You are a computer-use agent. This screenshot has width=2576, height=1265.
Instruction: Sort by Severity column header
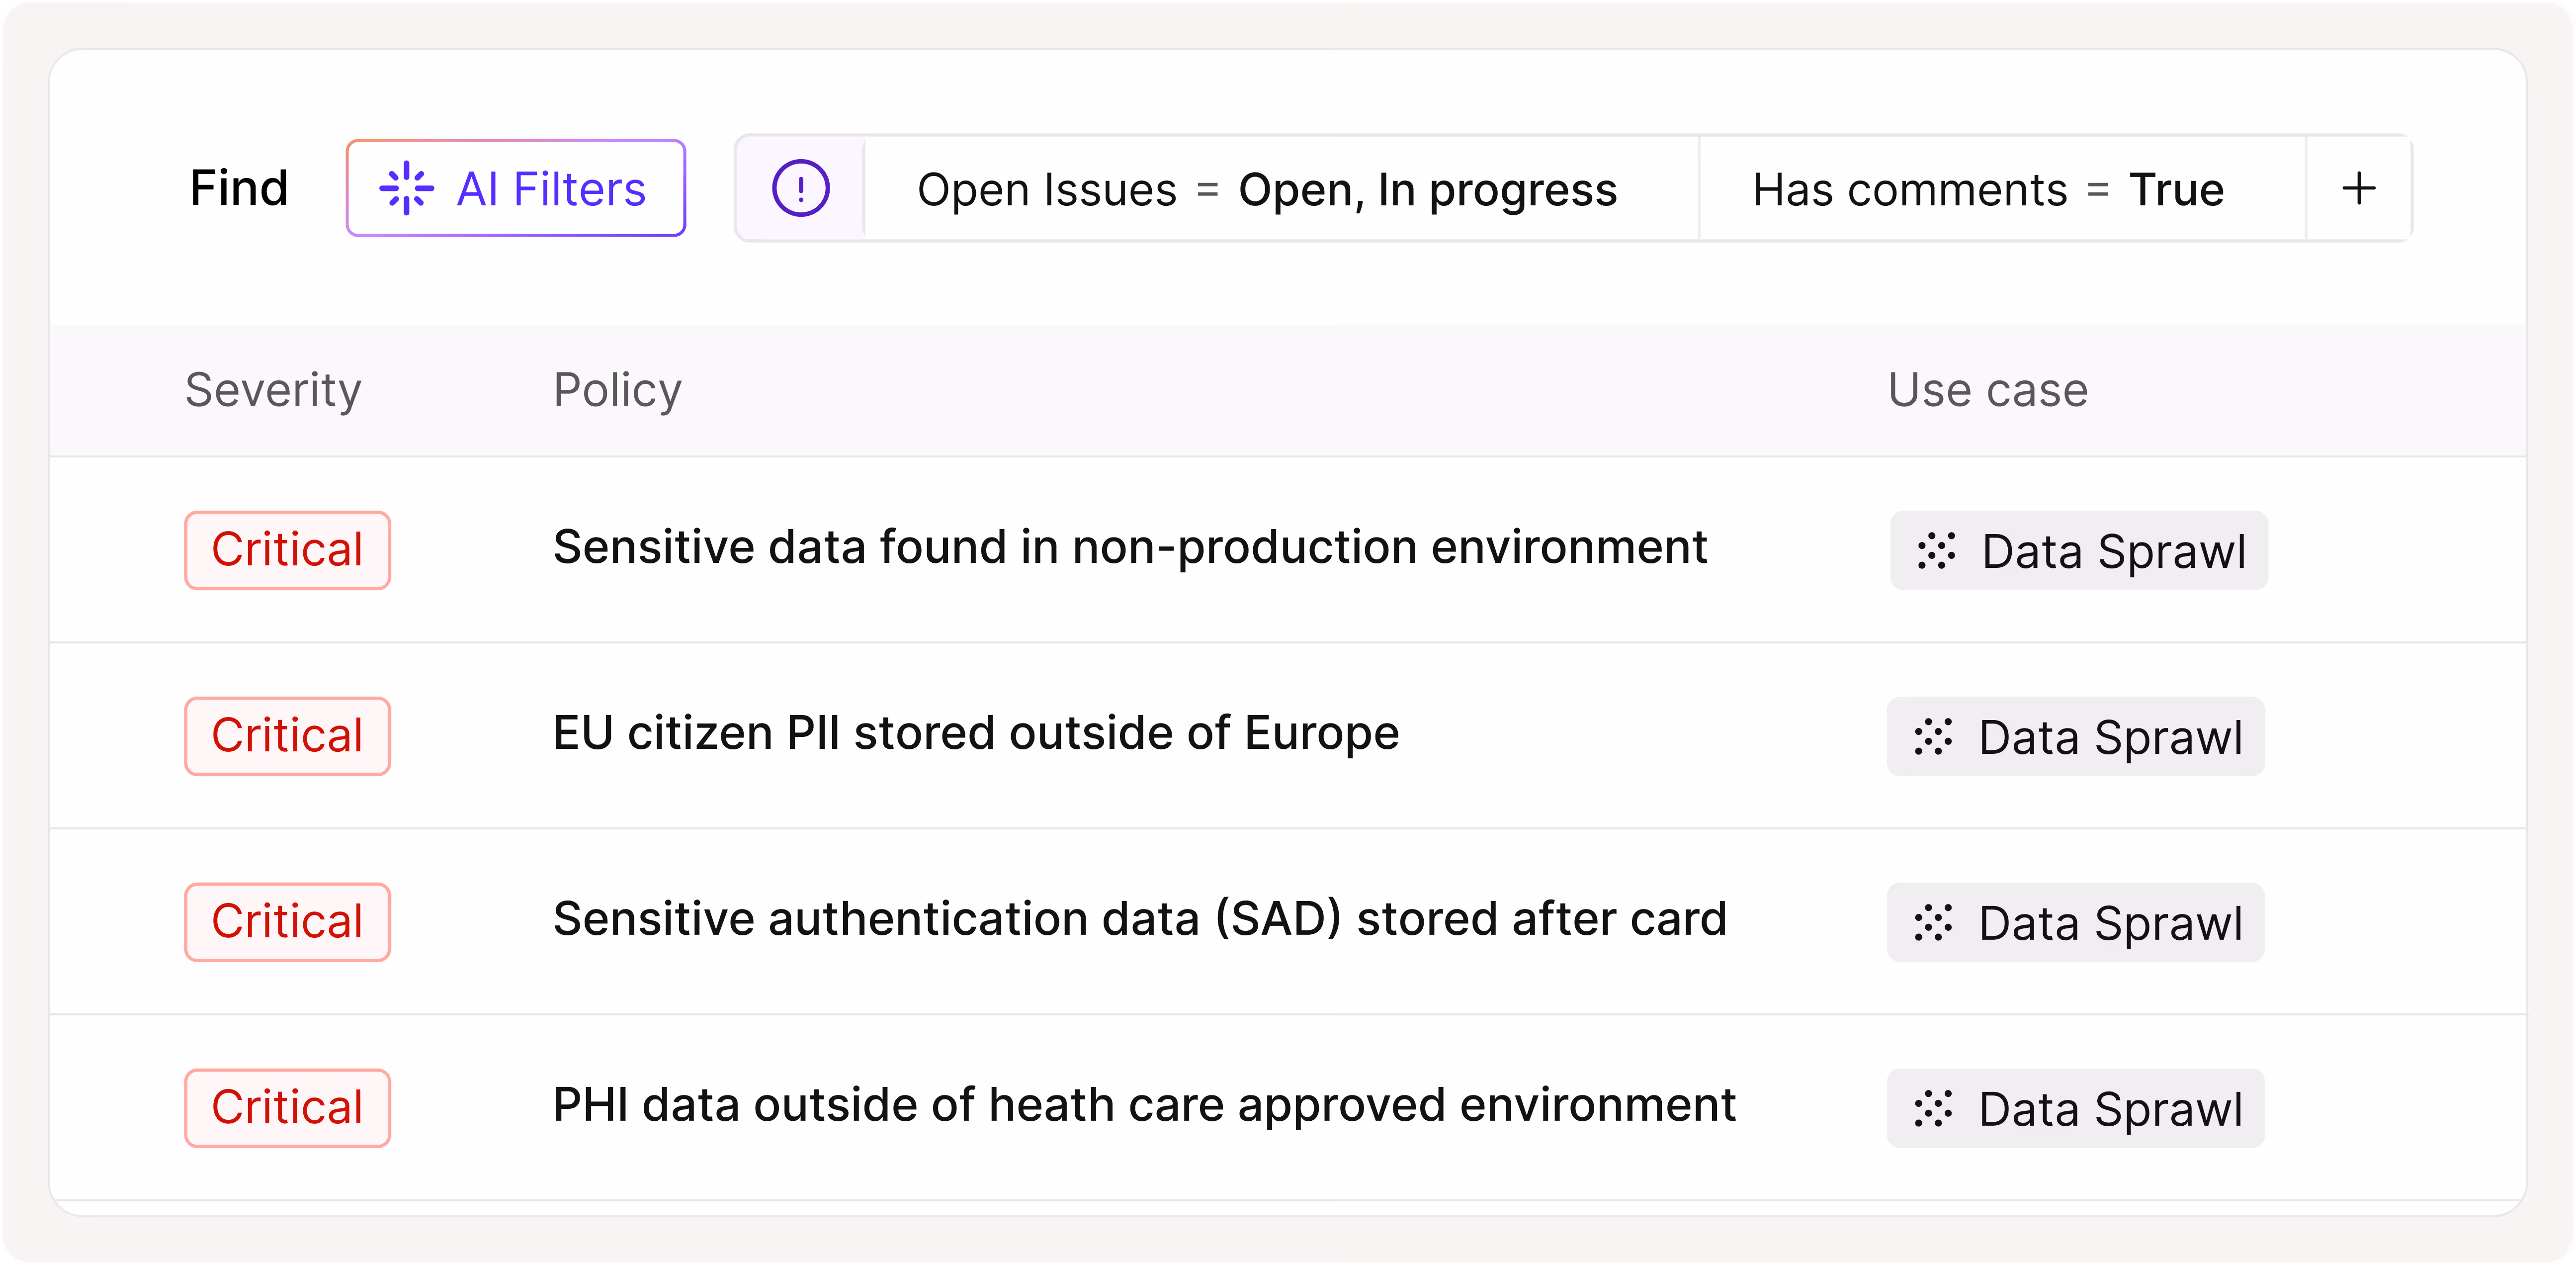click(x=273, y=390)
